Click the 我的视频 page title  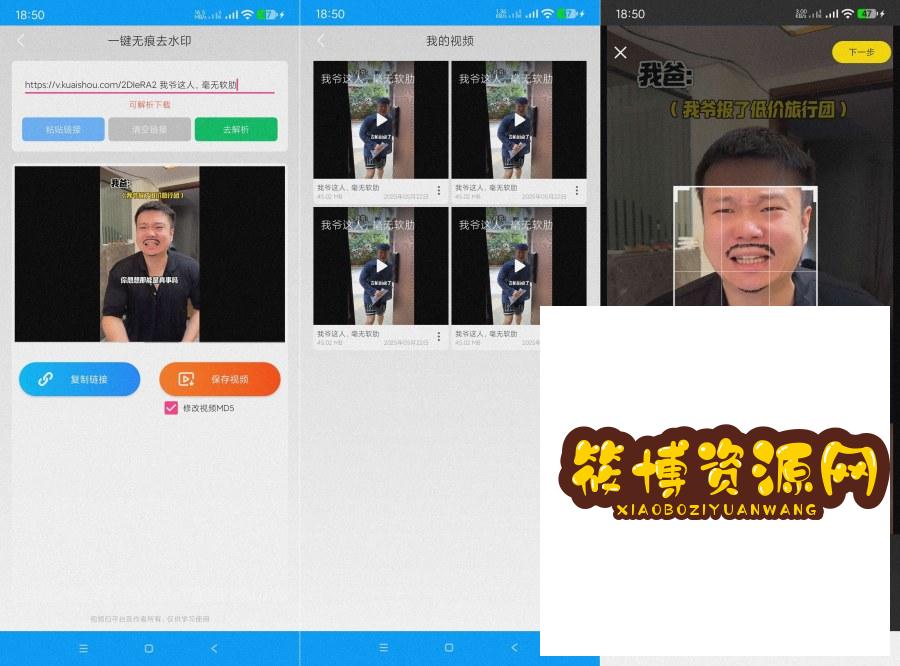pyautogui.click(x=450, y=41)
